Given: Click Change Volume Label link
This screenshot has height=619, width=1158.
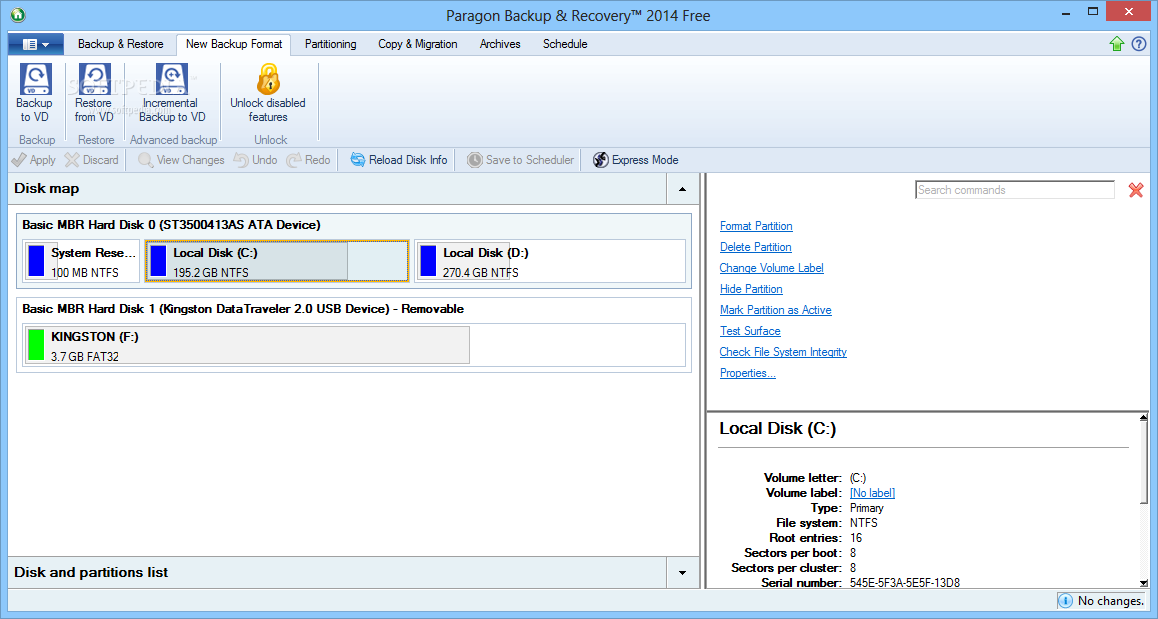Looking at the screenshot, I should pyautogui.click(x=772, y=268).
